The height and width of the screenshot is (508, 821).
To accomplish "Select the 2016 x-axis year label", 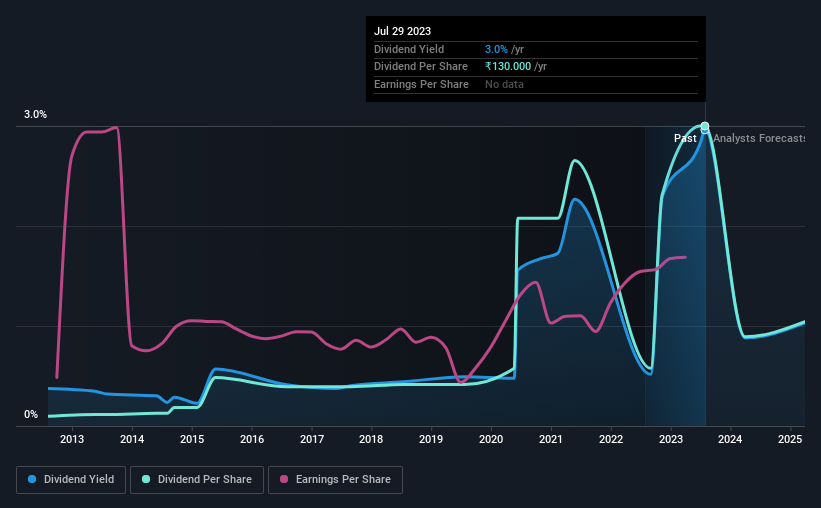I will [x=252, y=439].
